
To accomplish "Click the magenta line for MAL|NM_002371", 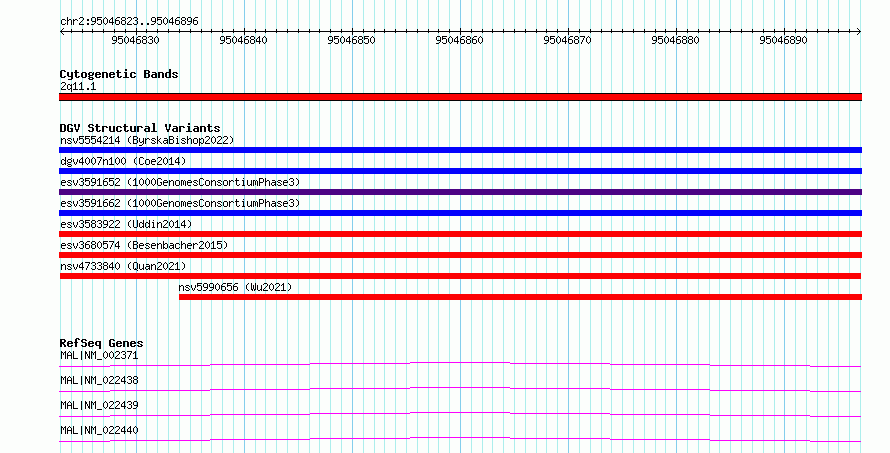I will (460, 364).
